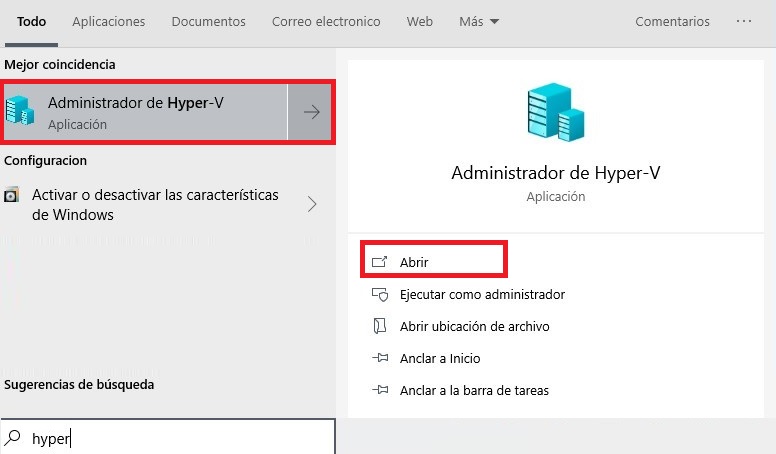This screenshot has height=454, width=776.
Task: Select Administrador de Hyper-V best match result
Action: tap(146, 112)
